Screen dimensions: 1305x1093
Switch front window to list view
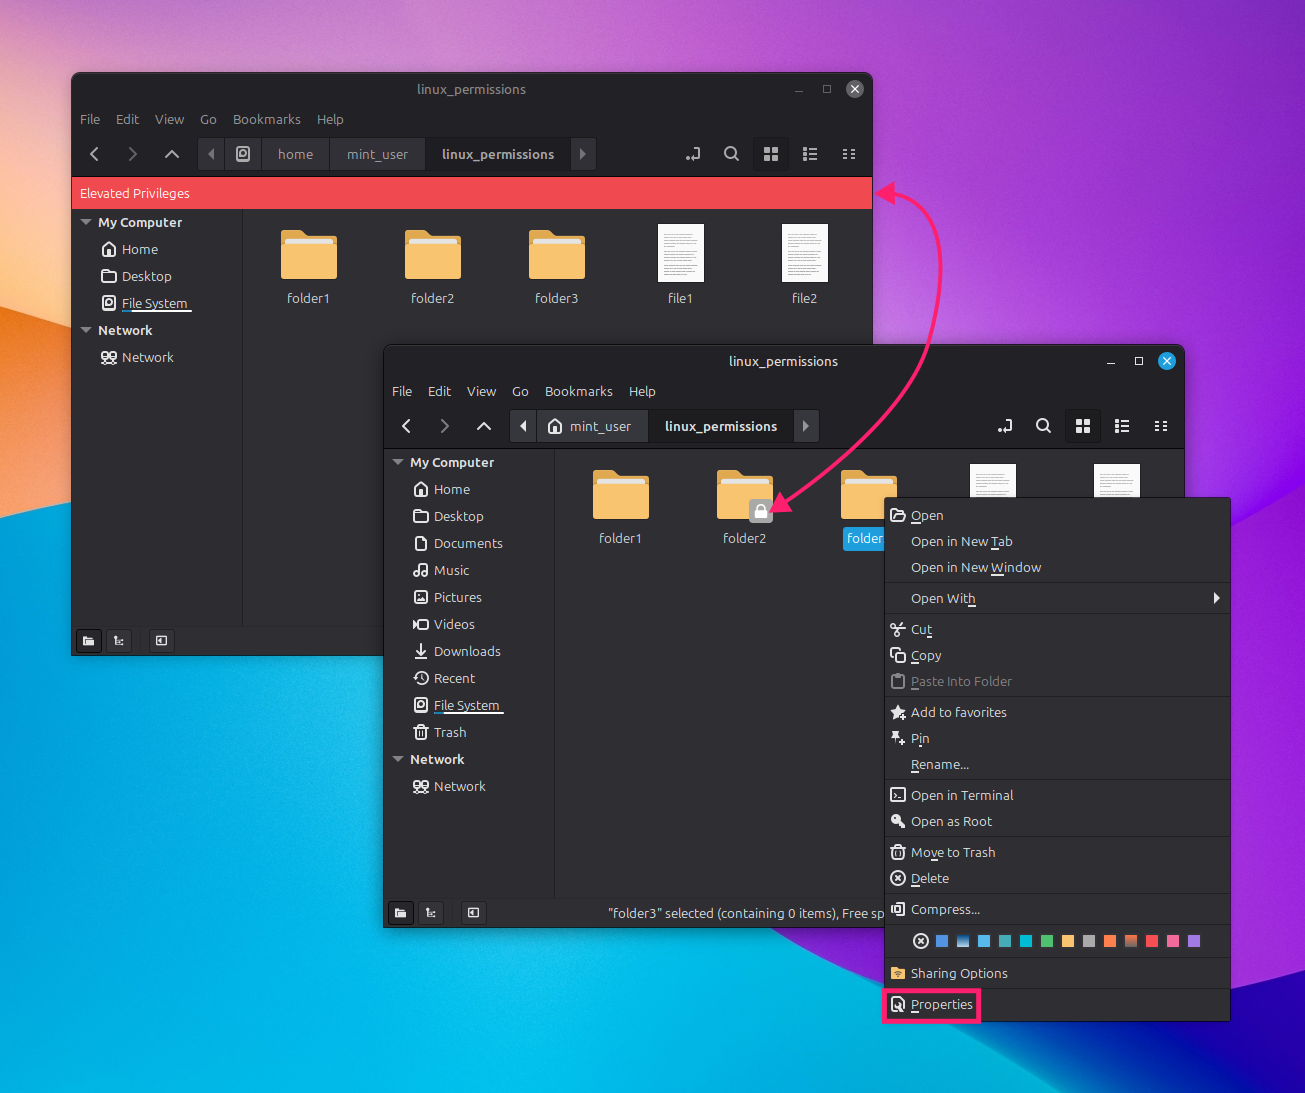point(1122,426)
